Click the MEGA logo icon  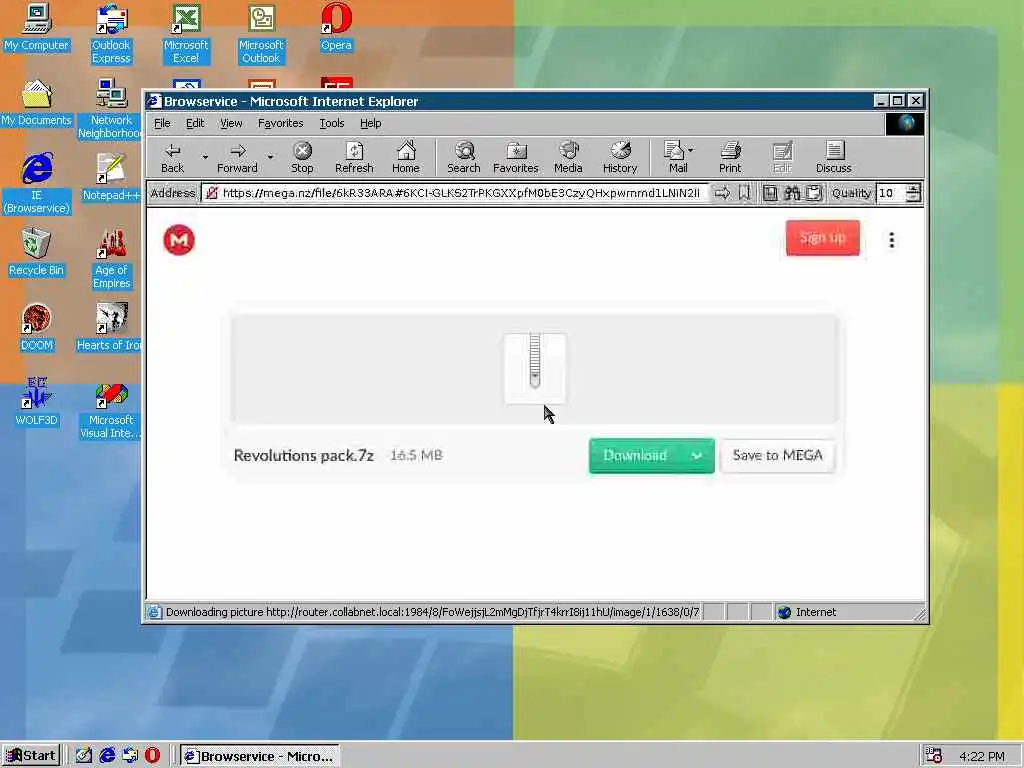[179, 240]
